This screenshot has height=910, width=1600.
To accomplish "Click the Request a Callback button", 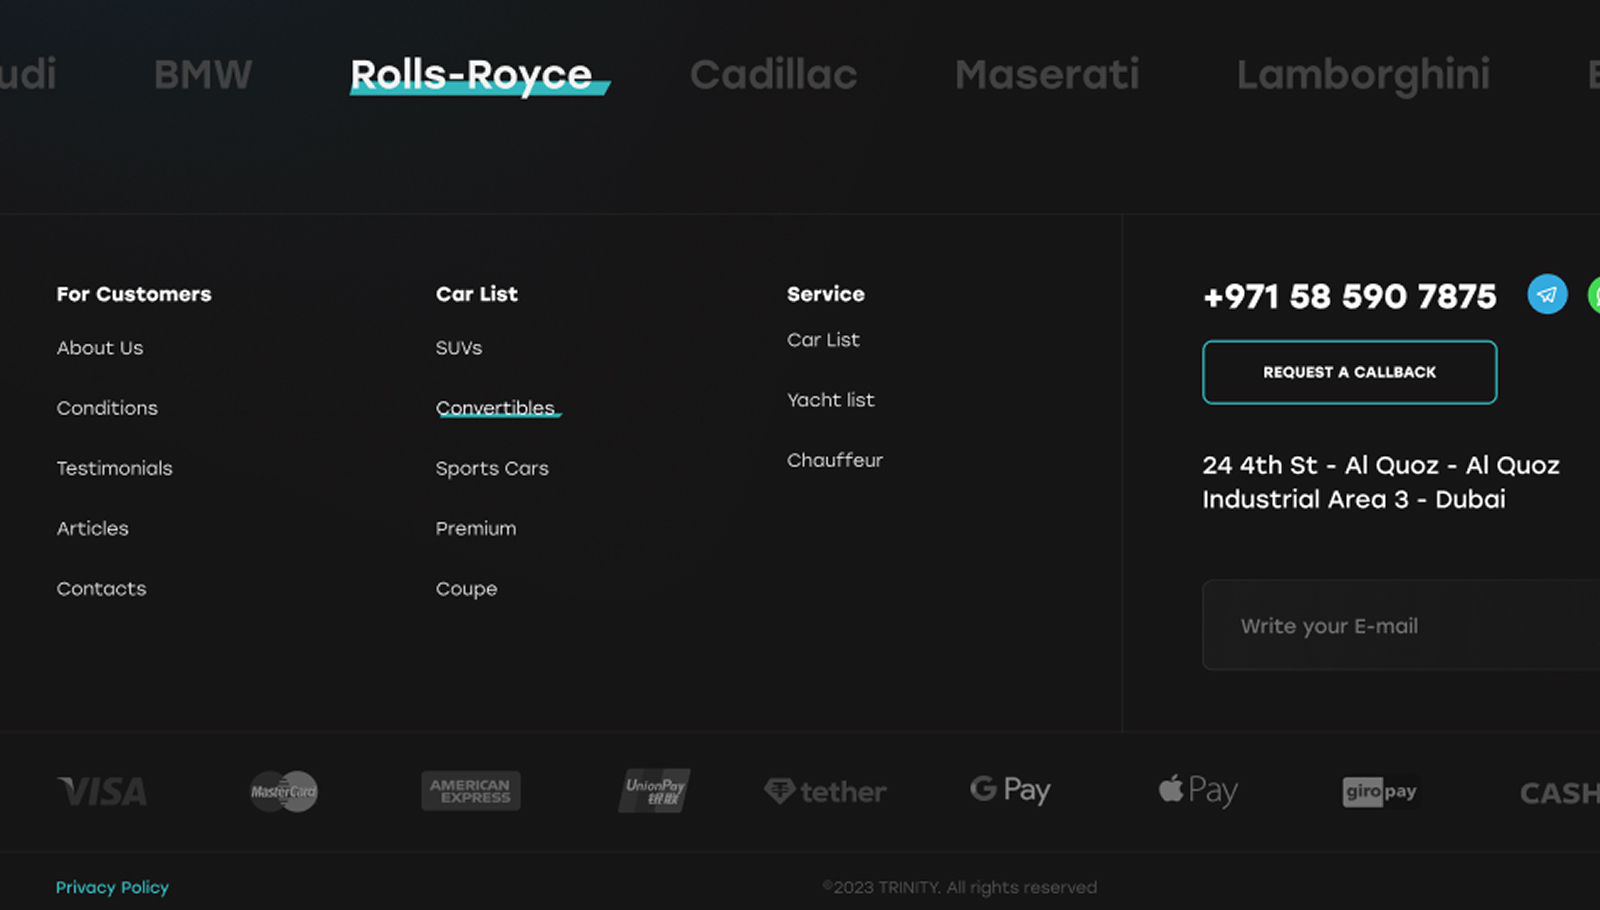I will [x=1349, y=372].
